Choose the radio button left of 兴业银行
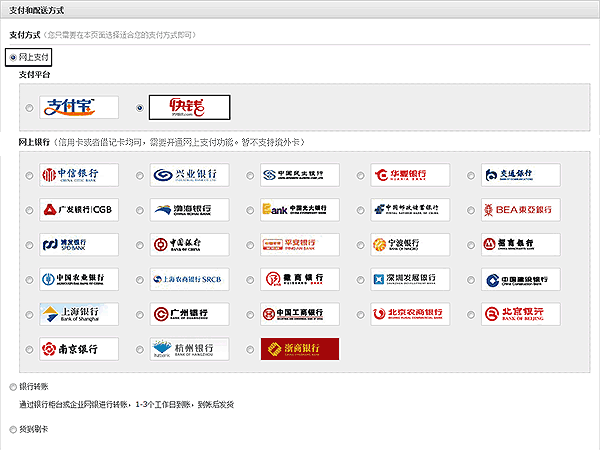 (x=140, y=175)
